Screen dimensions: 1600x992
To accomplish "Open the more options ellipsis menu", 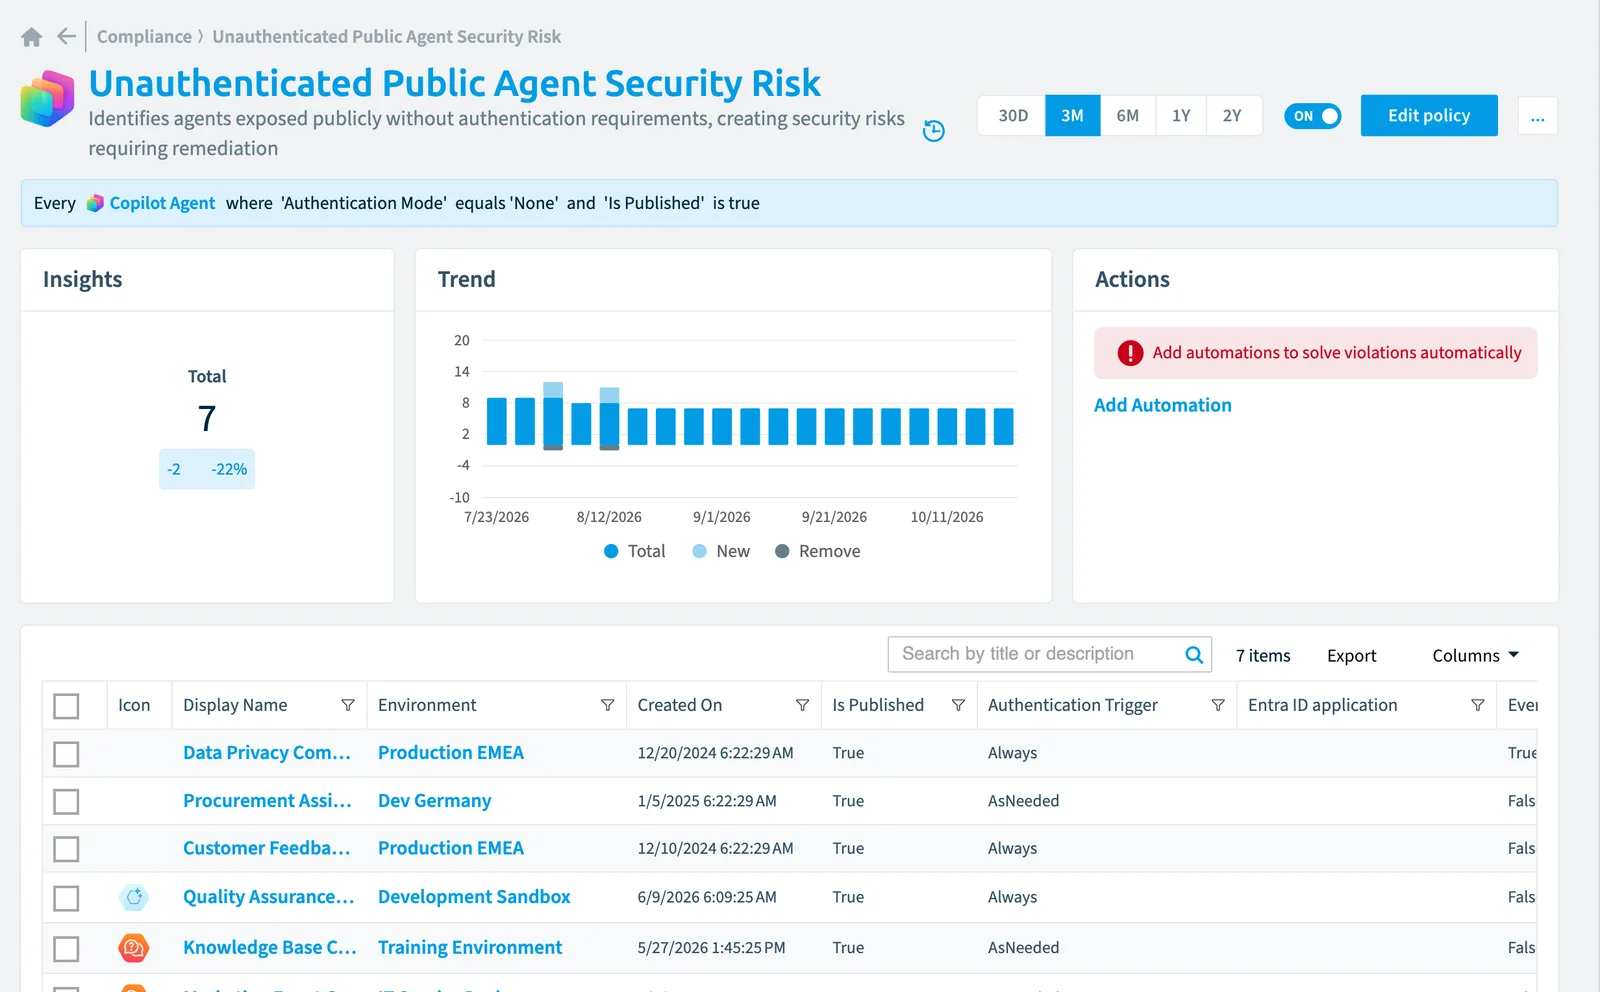I will [1537, 116].
